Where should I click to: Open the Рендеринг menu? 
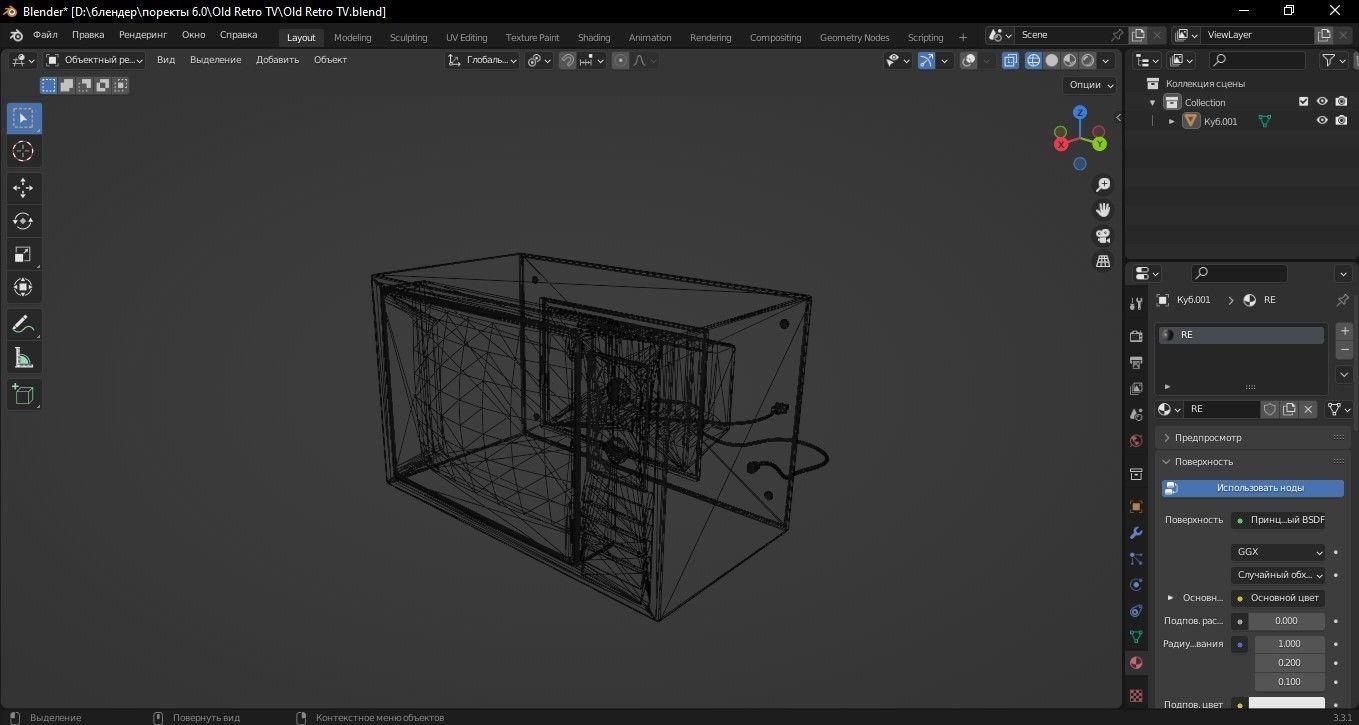point(143,35)
